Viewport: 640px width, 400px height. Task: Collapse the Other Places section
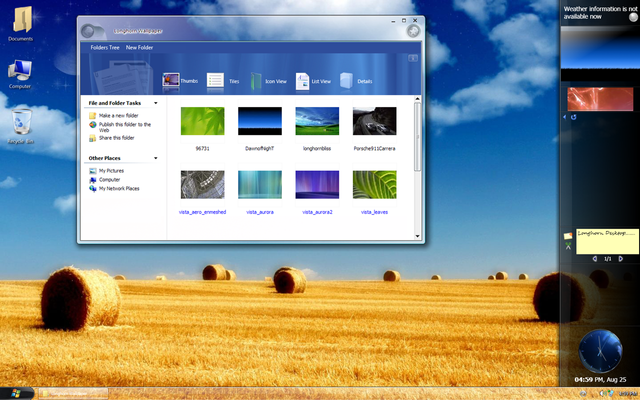156,158
